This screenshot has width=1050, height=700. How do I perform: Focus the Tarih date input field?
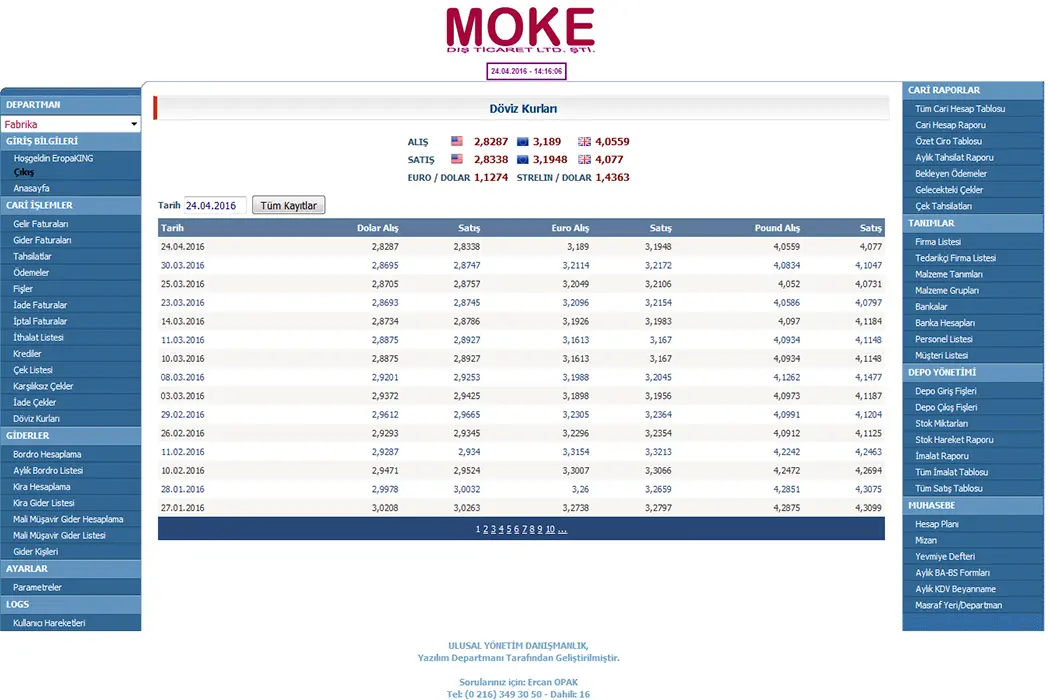(215, 205)
